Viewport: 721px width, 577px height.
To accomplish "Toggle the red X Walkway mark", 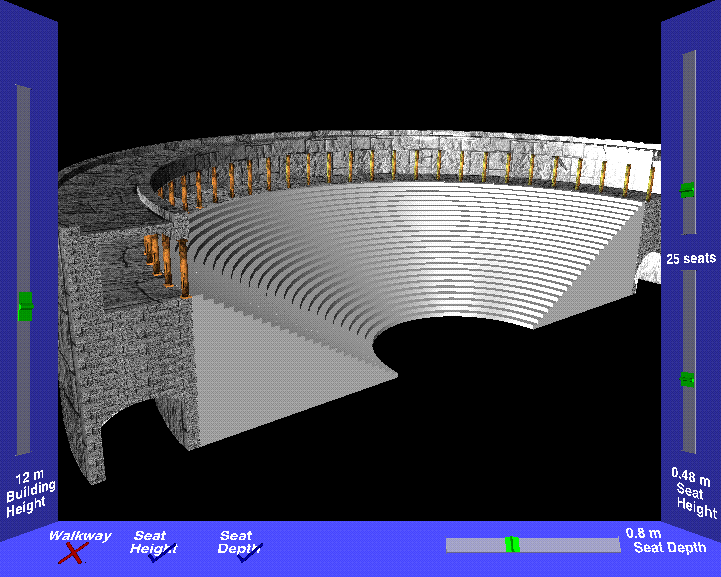I will [x=73, y=553].
